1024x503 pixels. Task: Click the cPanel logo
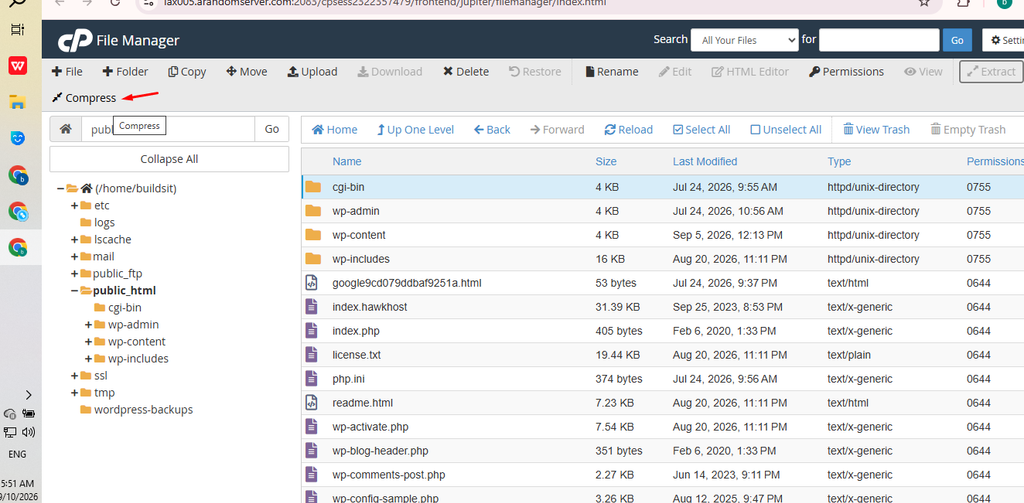74,41
